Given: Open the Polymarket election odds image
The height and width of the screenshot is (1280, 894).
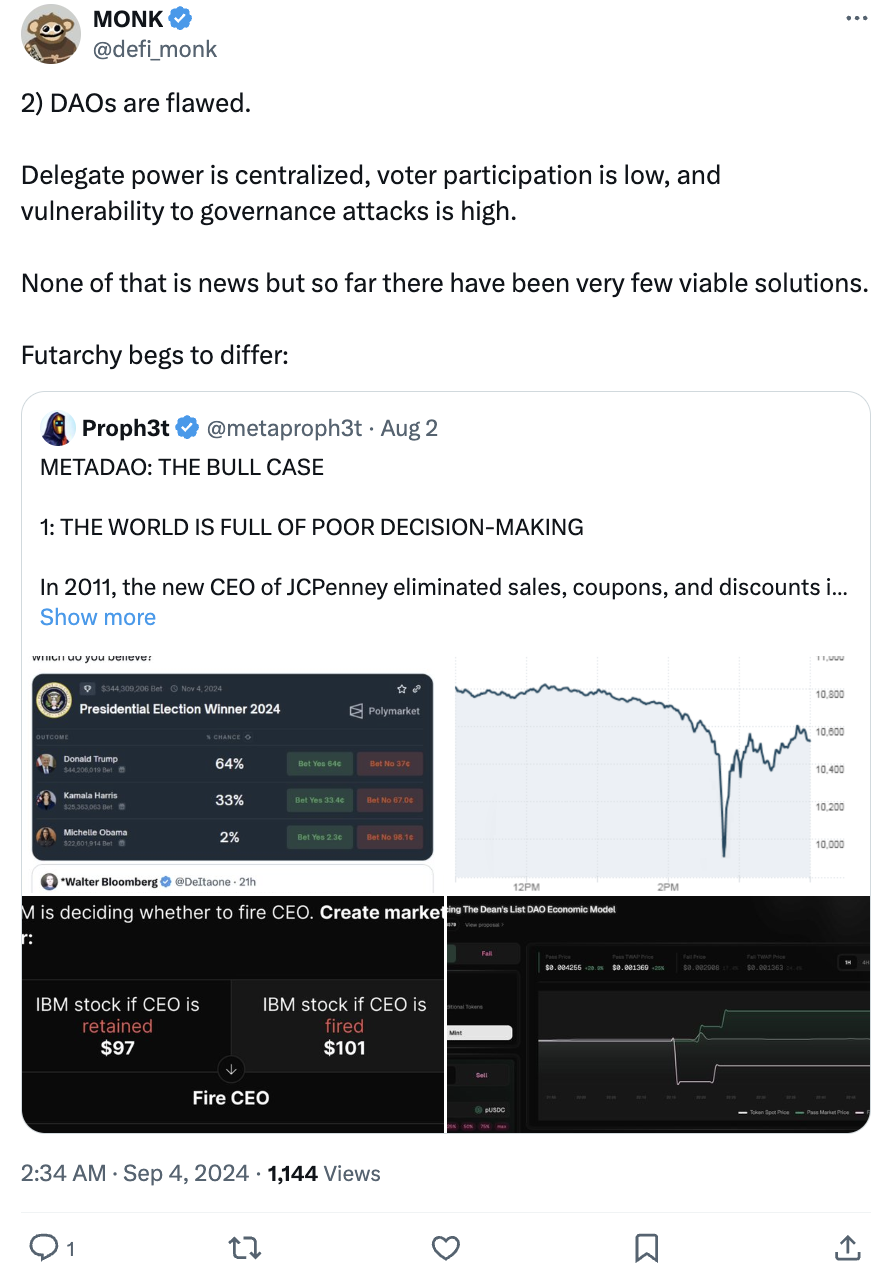Looking at the screenshot, I should tap(232, 772).
